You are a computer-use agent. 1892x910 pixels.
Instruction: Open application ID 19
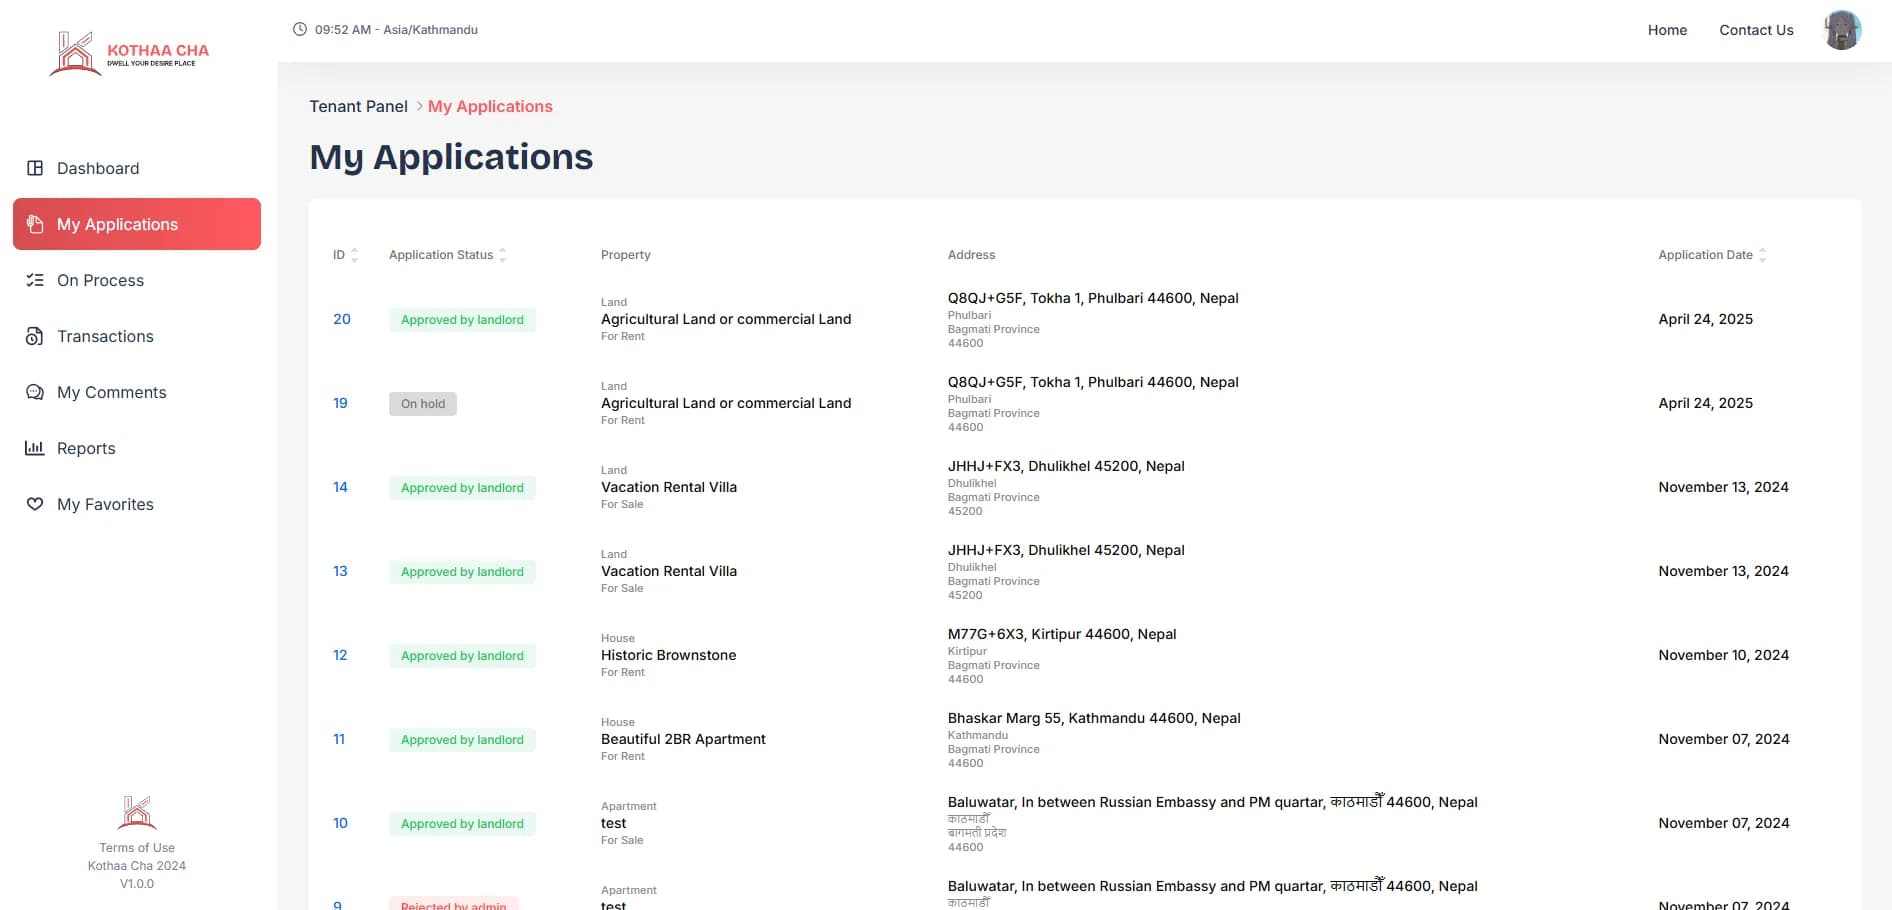340,403
